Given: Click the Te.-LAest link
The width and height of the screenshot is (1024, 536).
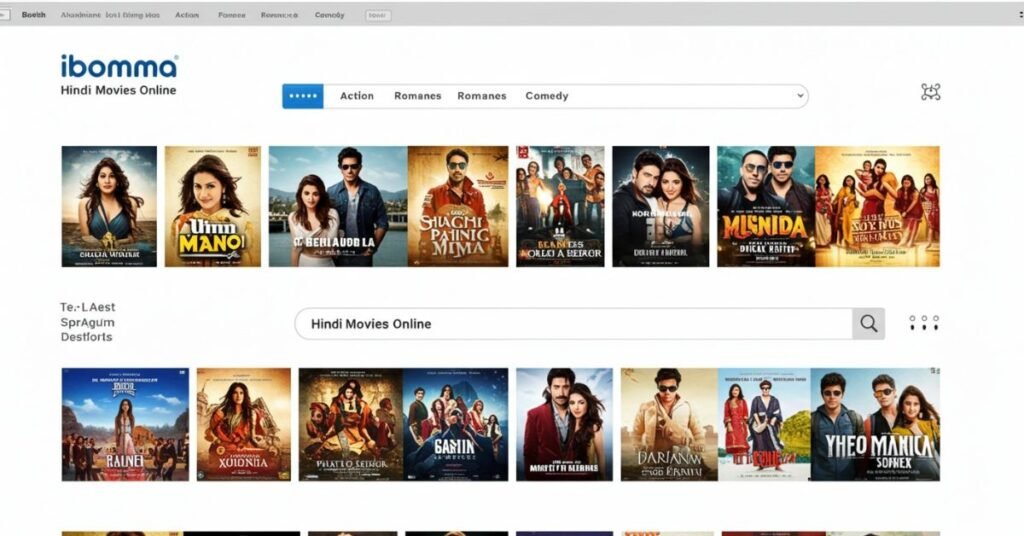Looking at the screenshot, I should click(88, 307).
